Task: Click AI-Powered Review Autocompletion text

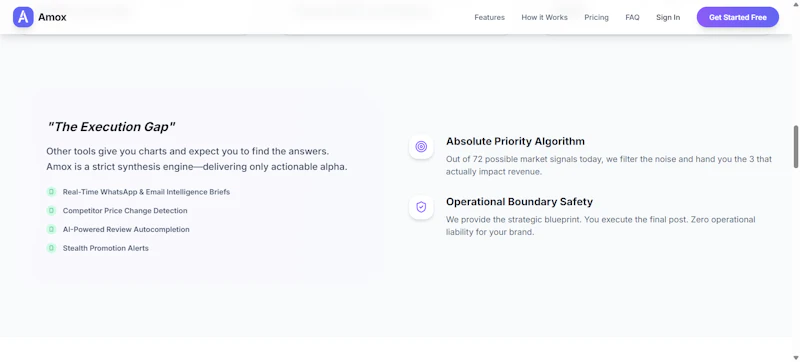Action: coord(126,229)
